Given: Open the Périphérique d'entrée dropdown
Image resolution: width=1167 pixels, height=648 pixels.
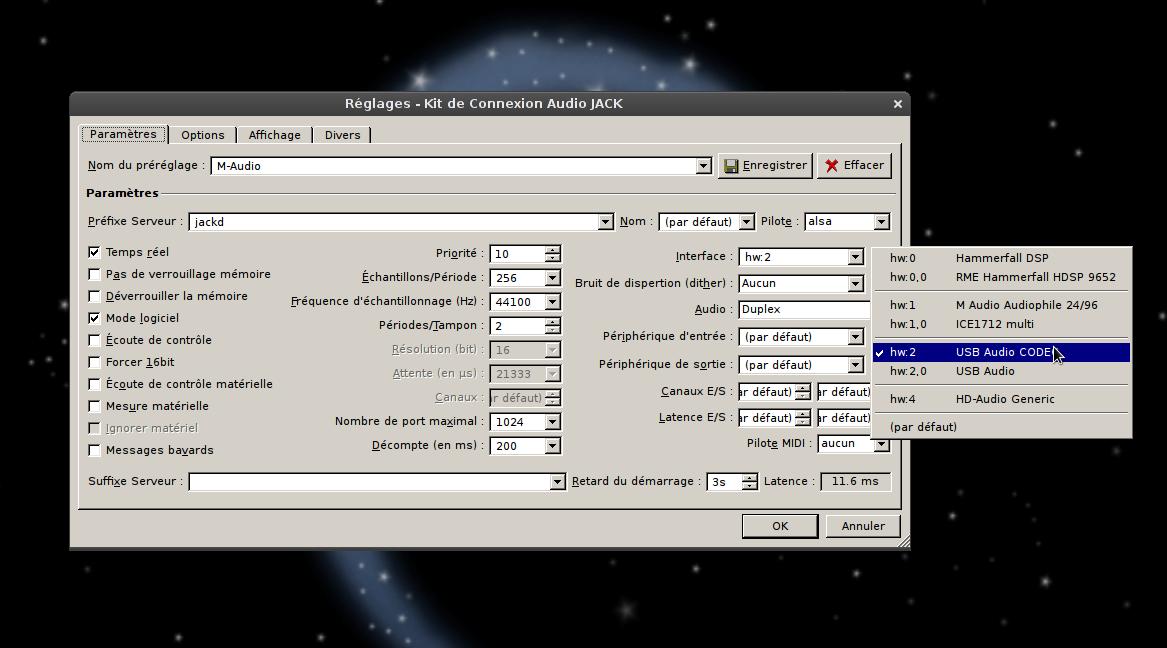Looking at the screenshot, I should (855, 337).
